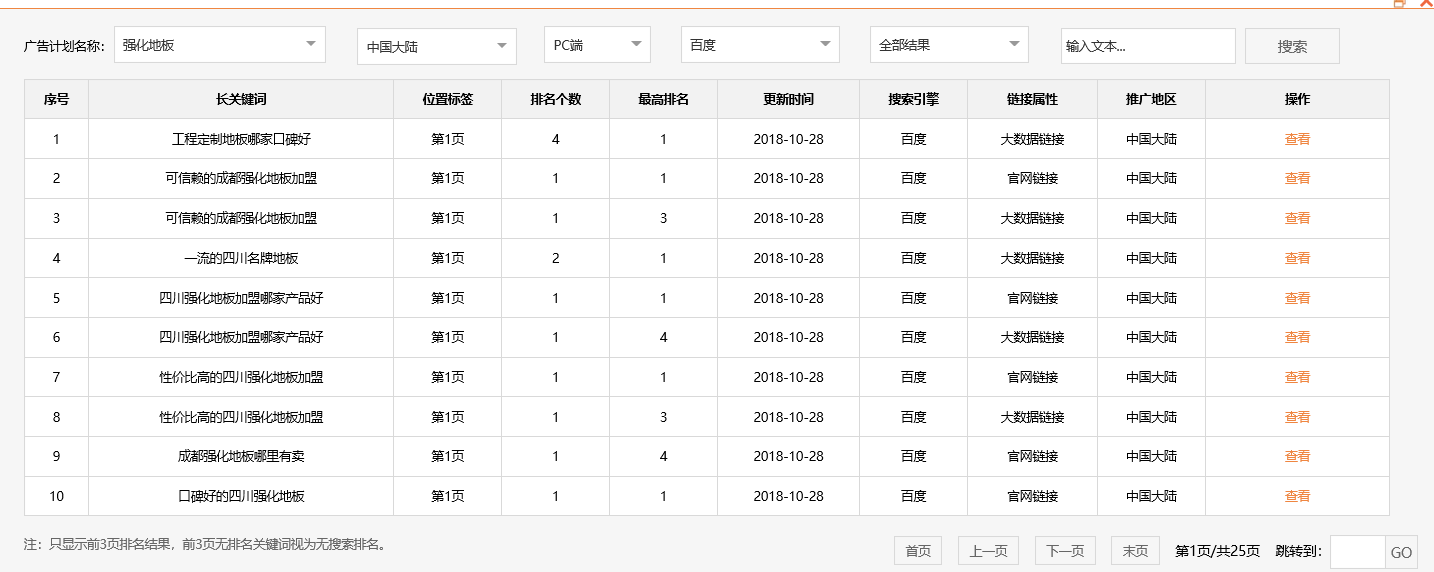The height and width of the screenshot is (572, 1434).
Task: Click the 第1页/共25页 page indicator
Action: coord(1217,551)
